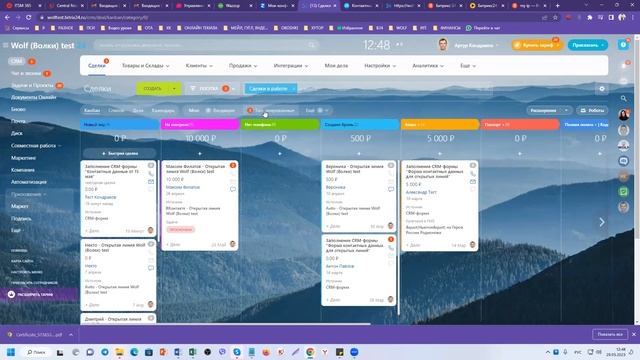Select the magenta kanban stage header
This screenshot has width=640, height=360.
tap(200, 124)
